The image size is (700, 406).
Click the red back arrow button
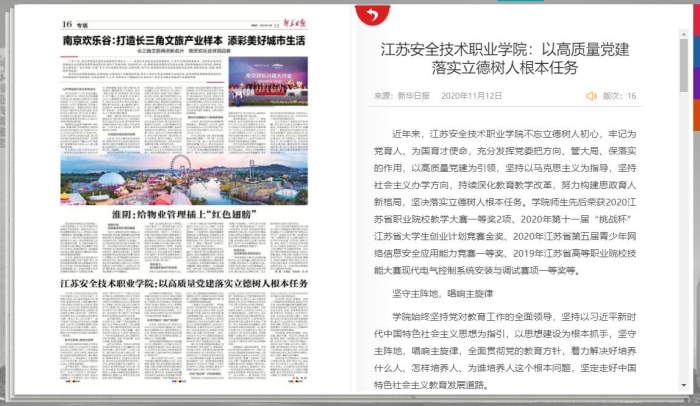(x=372, y=14)
